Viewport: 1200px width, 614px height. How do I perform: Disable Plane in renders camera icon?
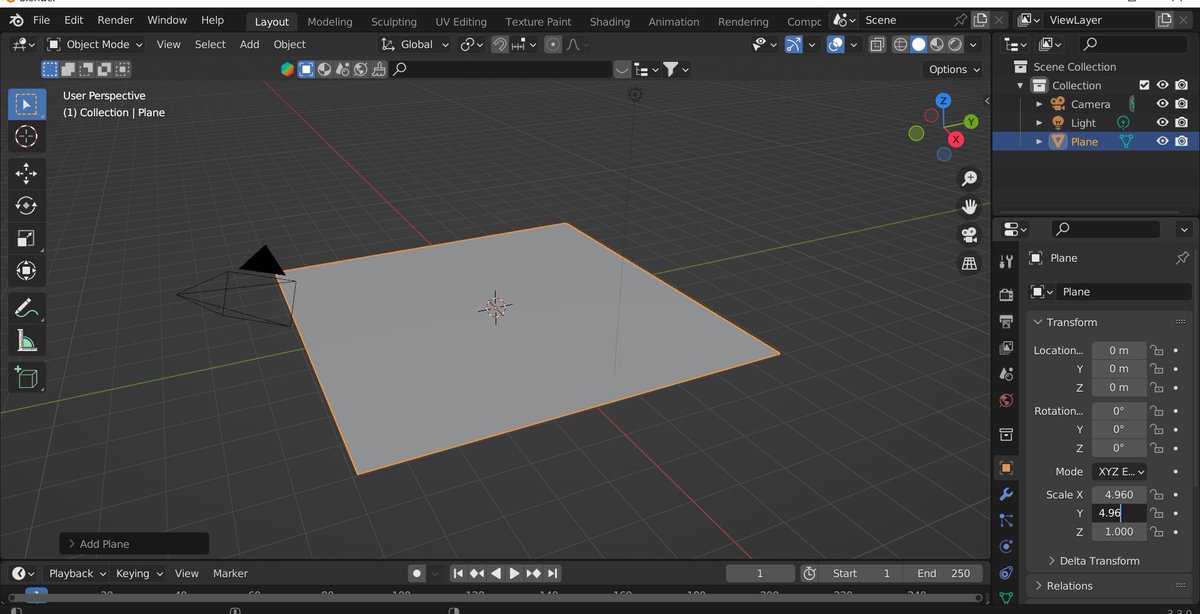click(x=1182, y=142)
